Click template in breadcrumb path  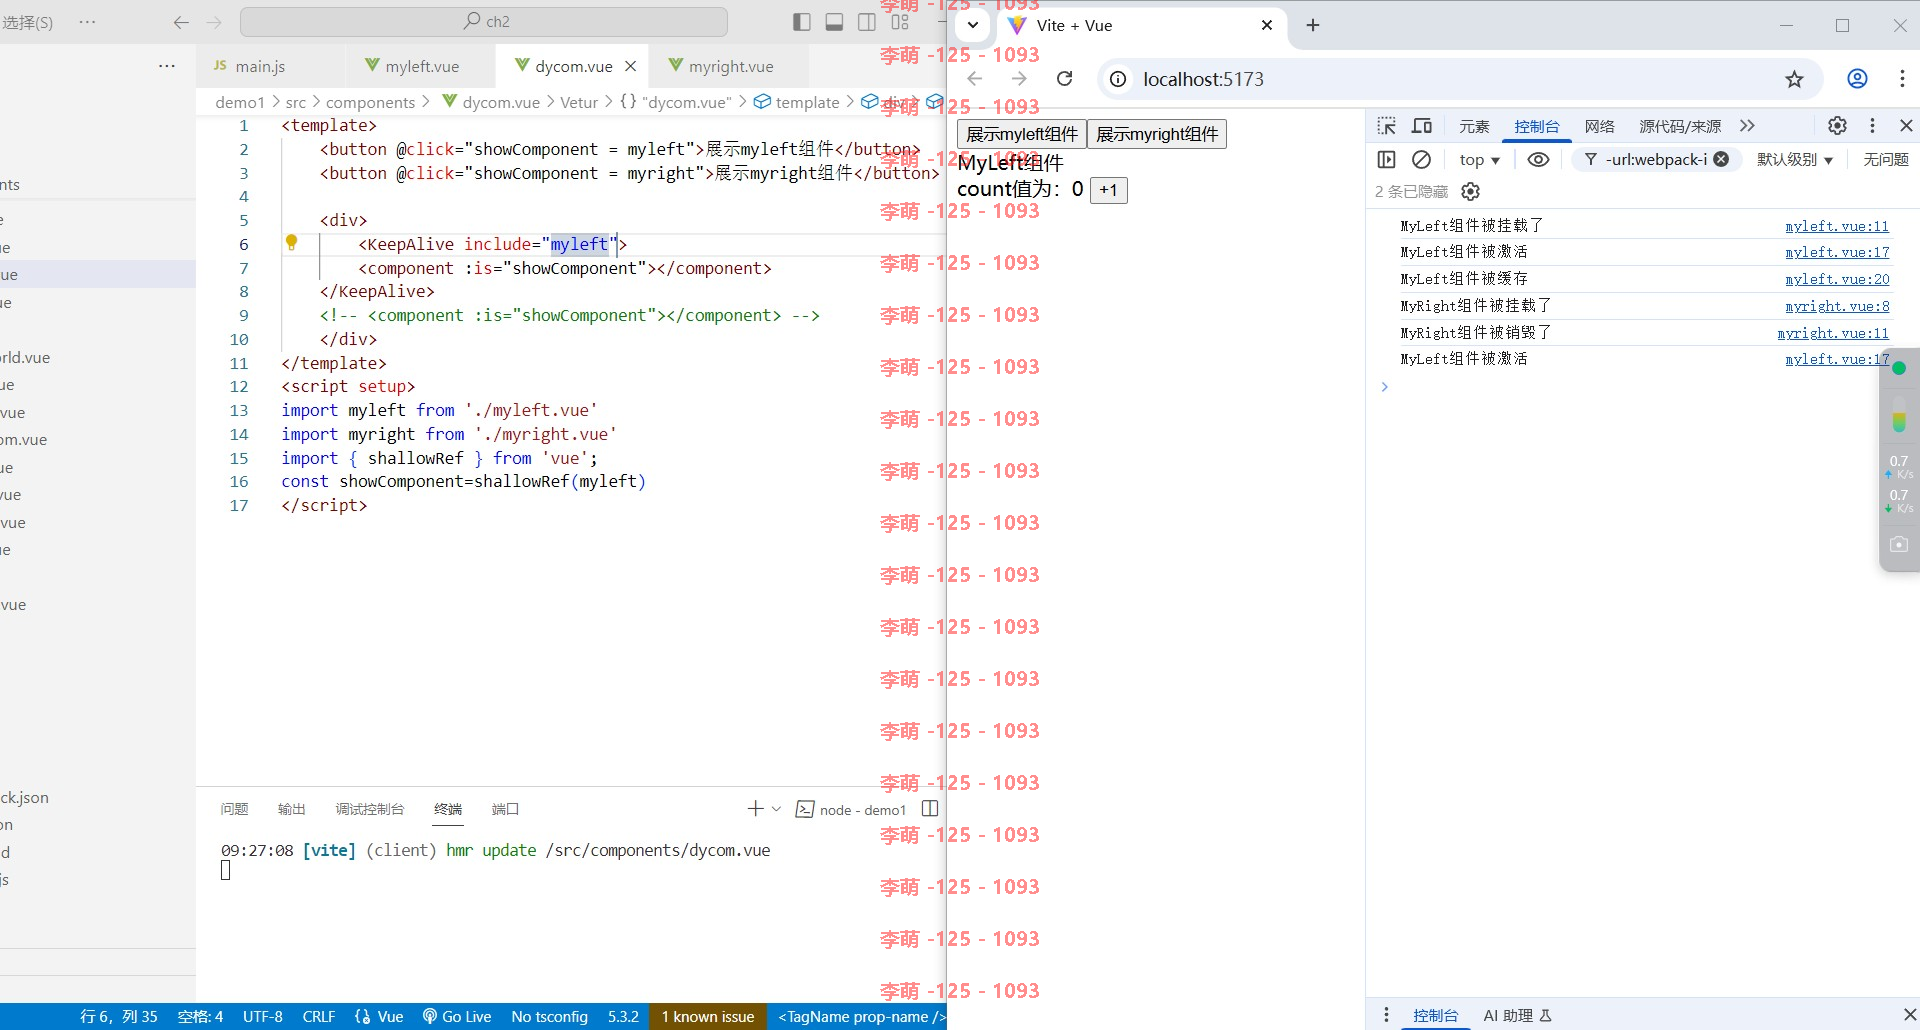[x=807, y=102]
